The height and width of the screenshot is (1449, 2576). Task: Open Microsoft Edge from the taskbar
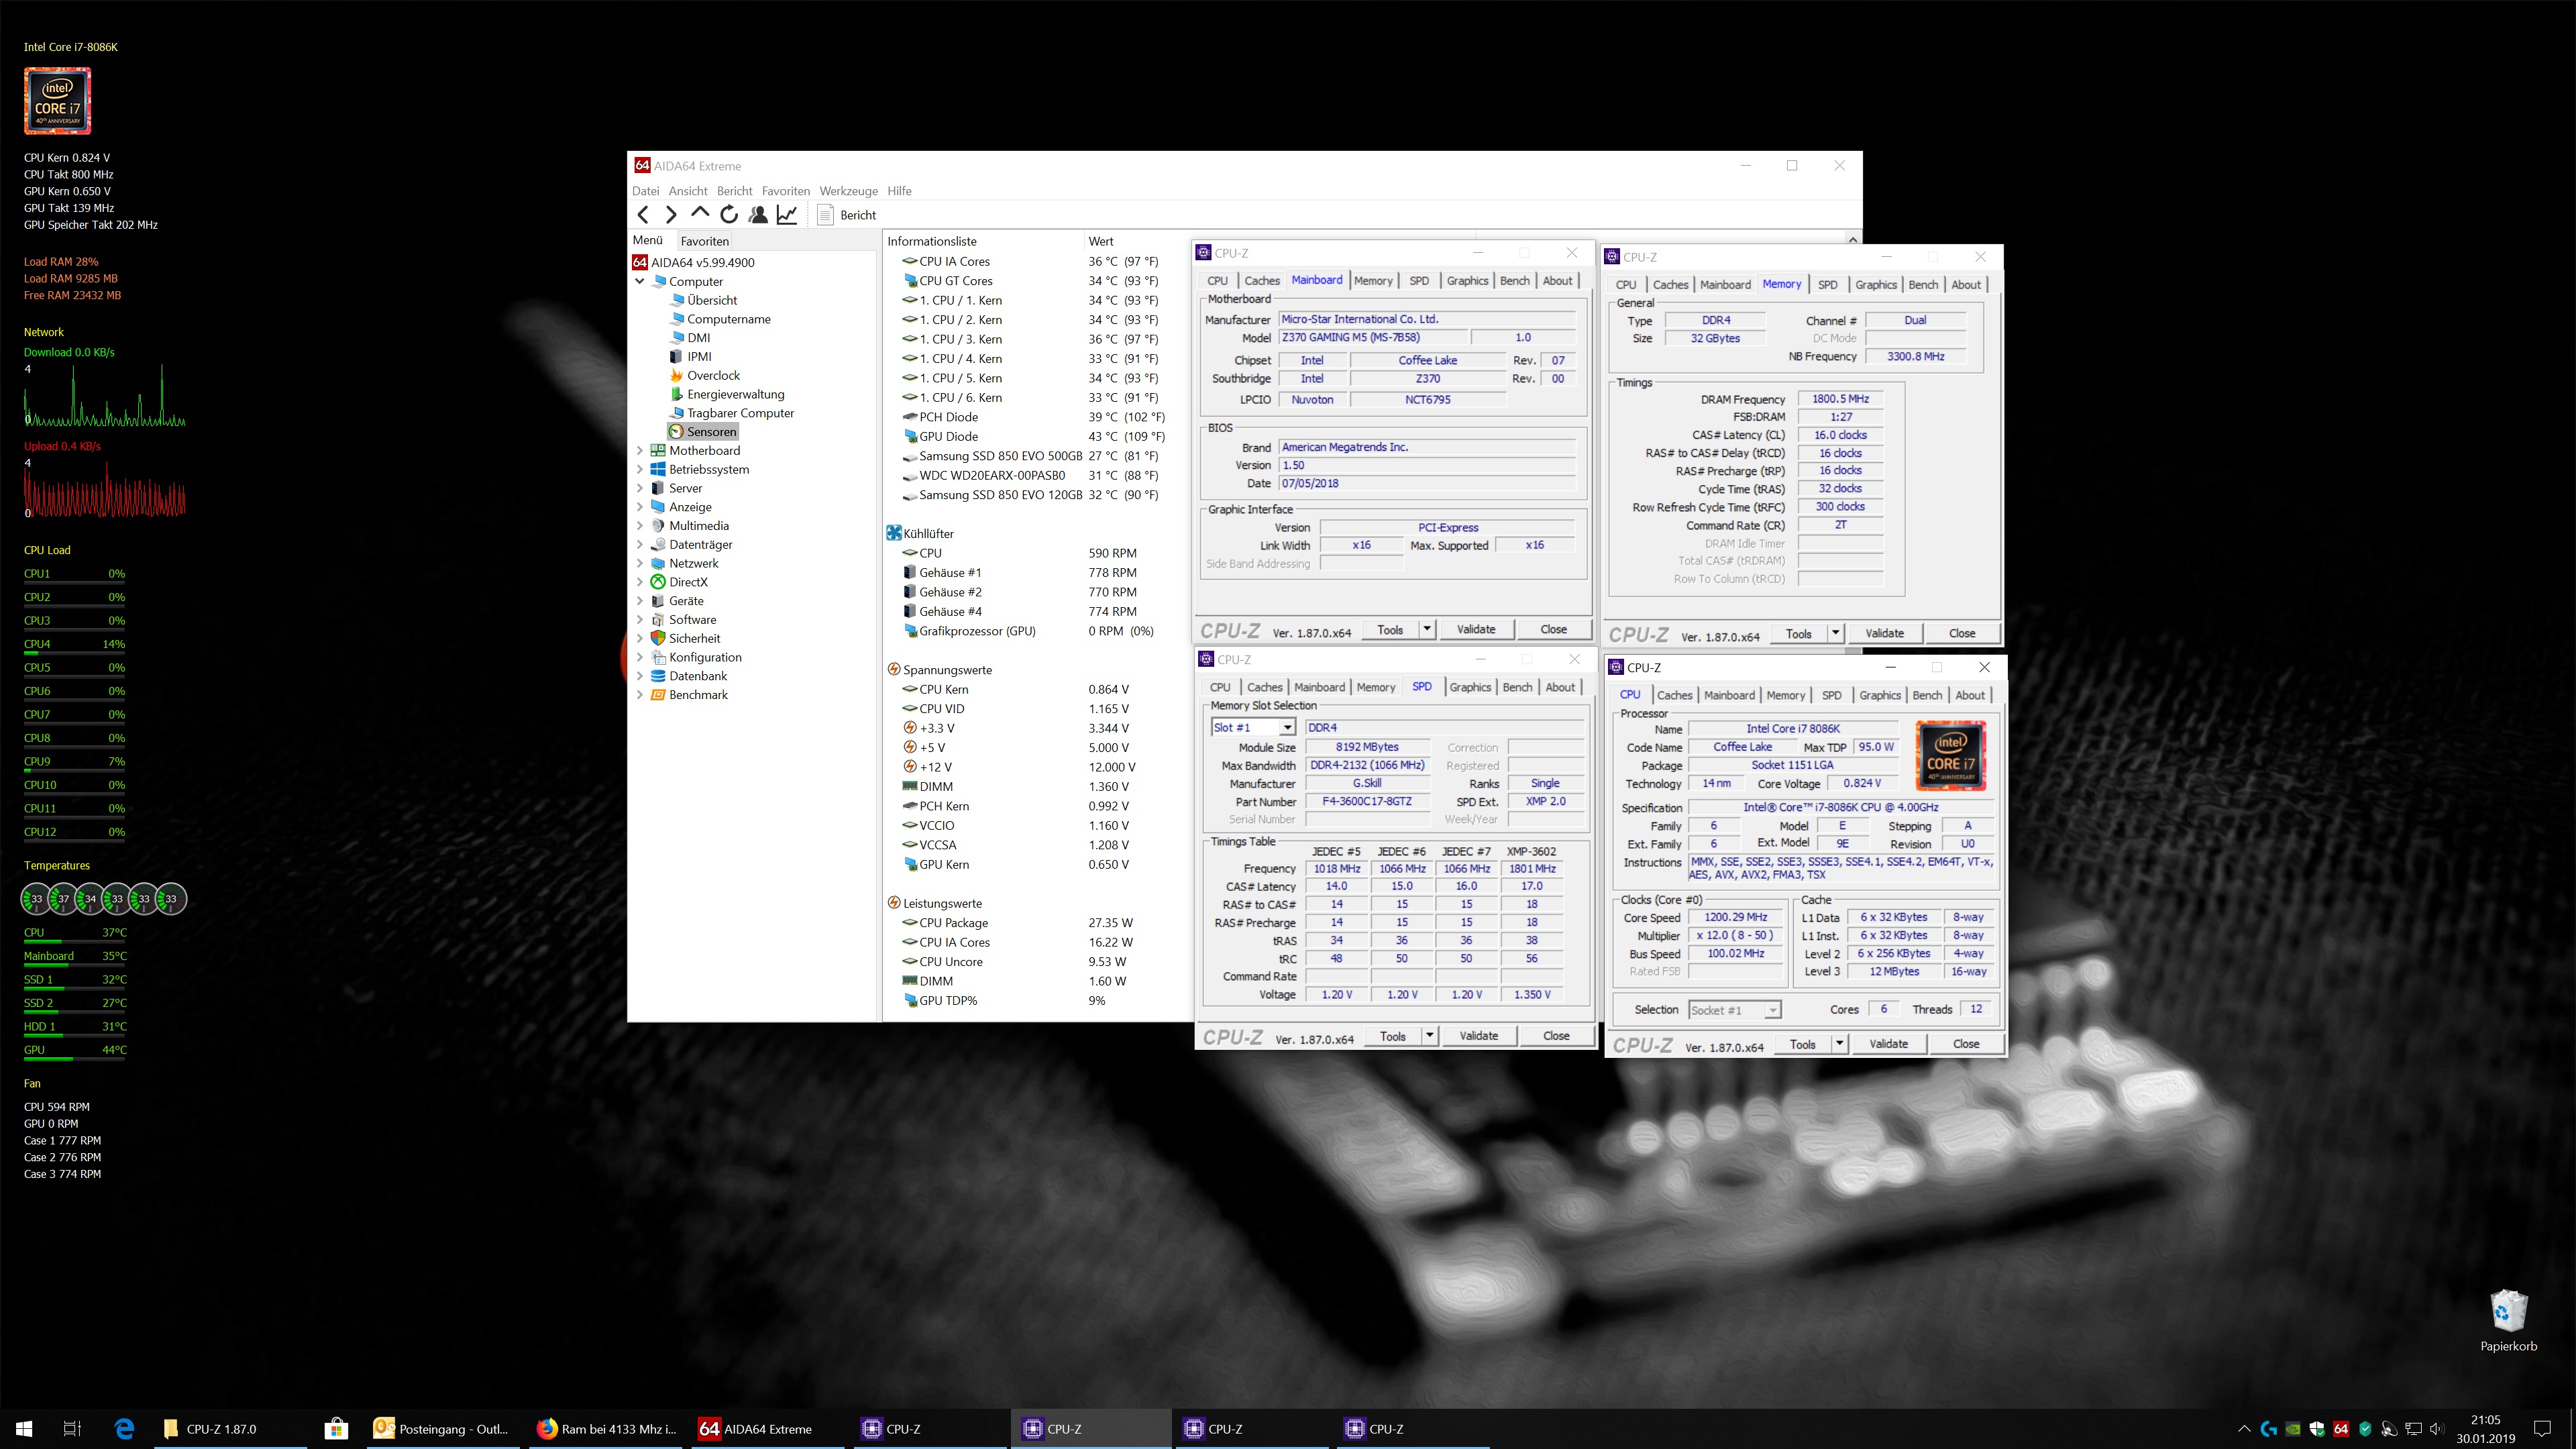pos(124,1429)
